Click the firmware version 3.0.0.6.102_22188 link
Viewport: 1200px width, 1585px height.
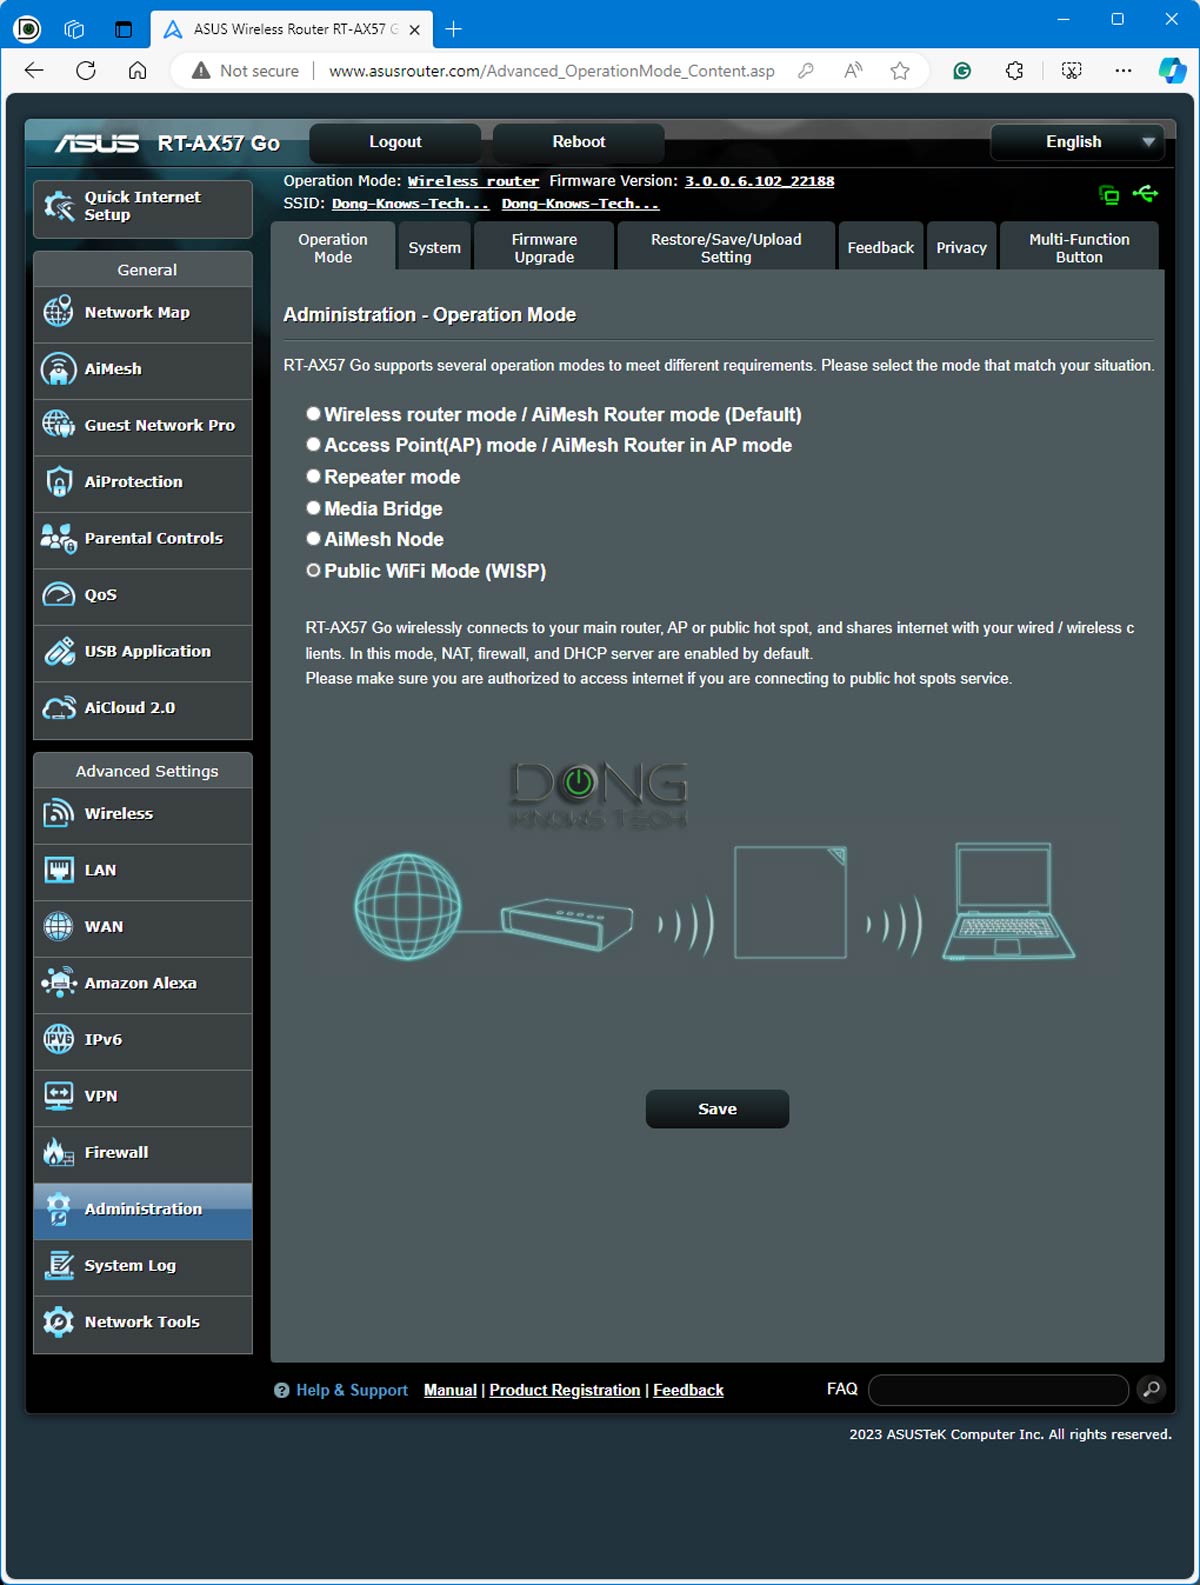tap(759, 181)
